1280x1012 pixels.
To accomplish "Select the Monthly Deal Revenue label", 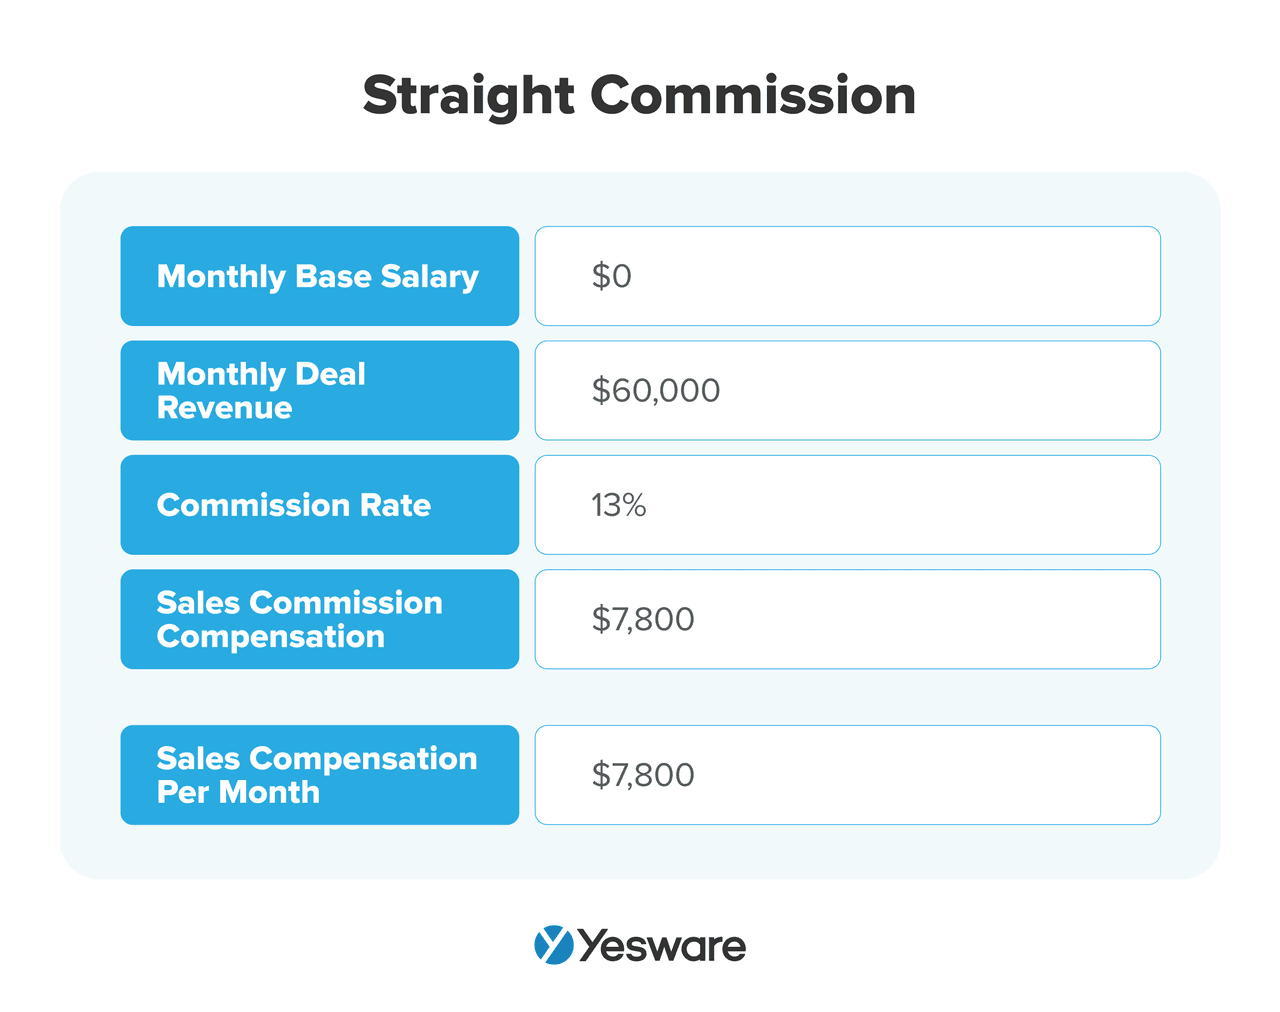I will pos(319,390).
